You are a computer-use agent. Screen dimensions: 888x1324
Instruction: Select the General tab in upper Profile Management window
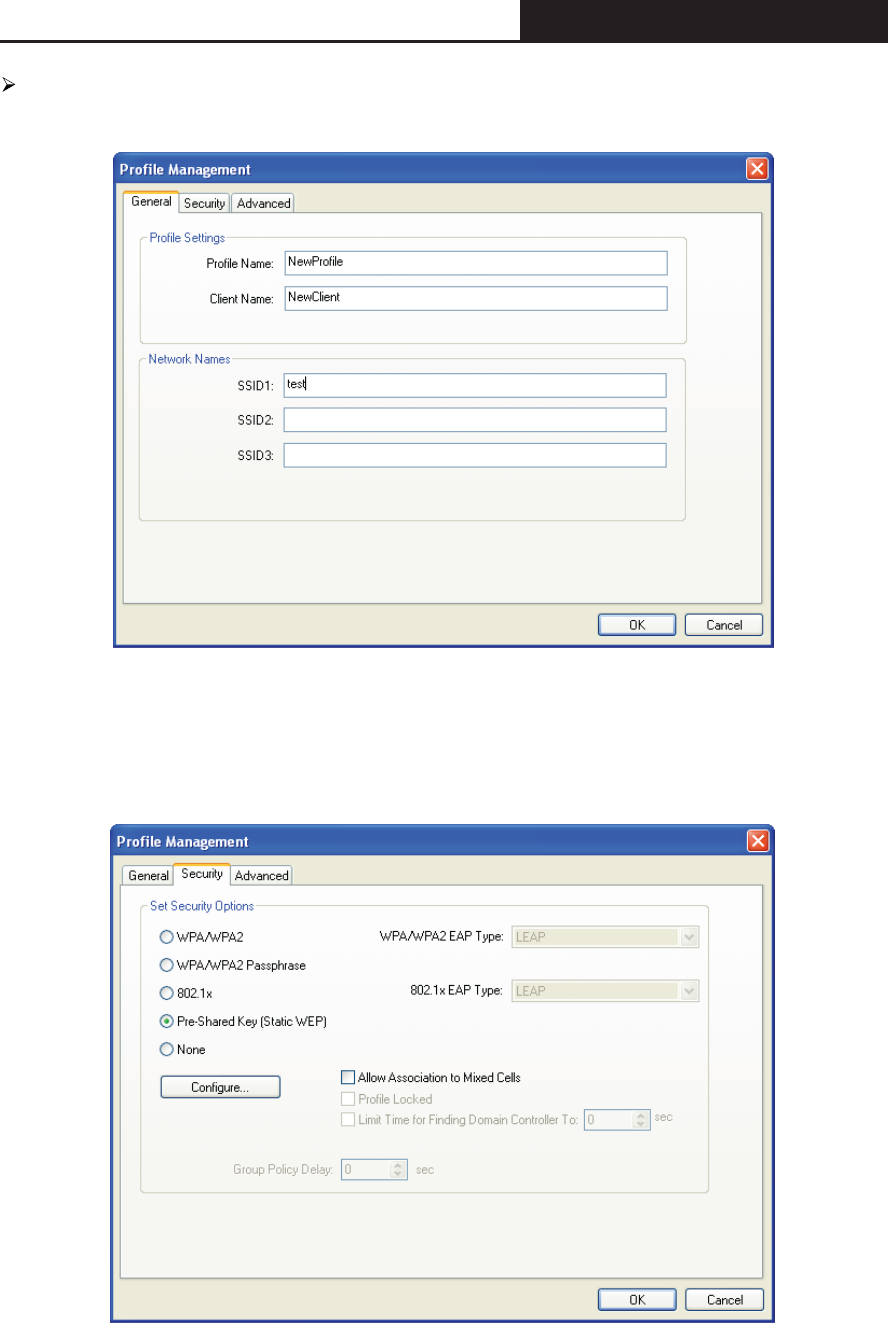pos(151,201)
